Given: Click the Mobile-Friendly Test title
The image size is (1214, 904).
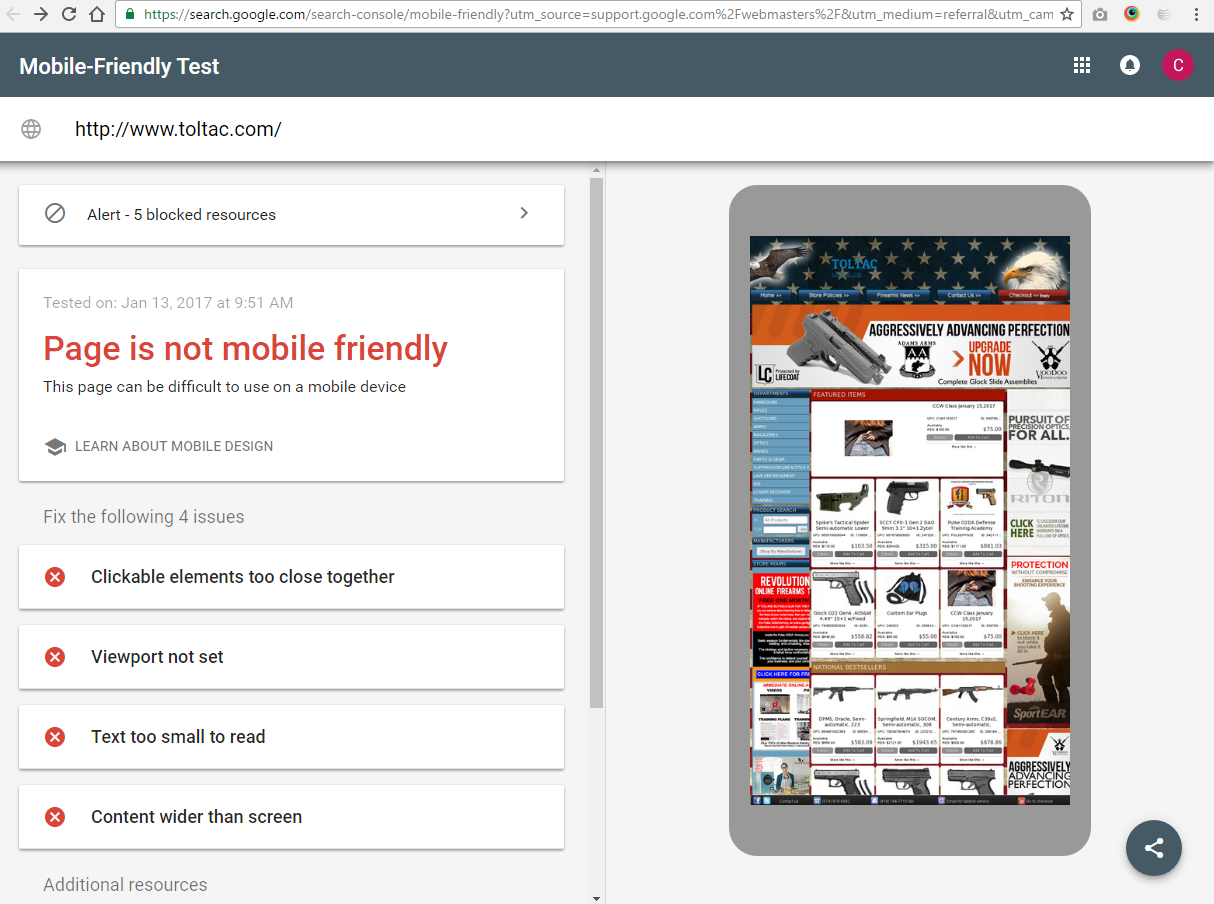Looking at the screenshot, I should coord(119,66).
